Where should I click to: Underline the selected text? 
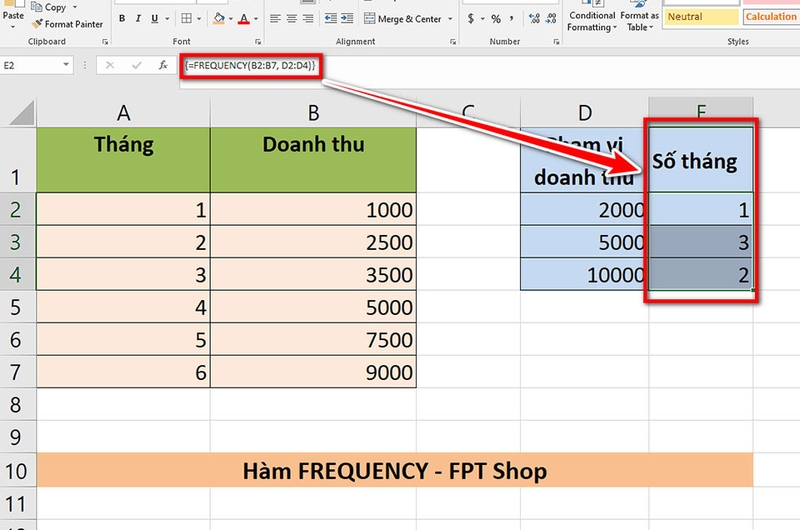155,19
